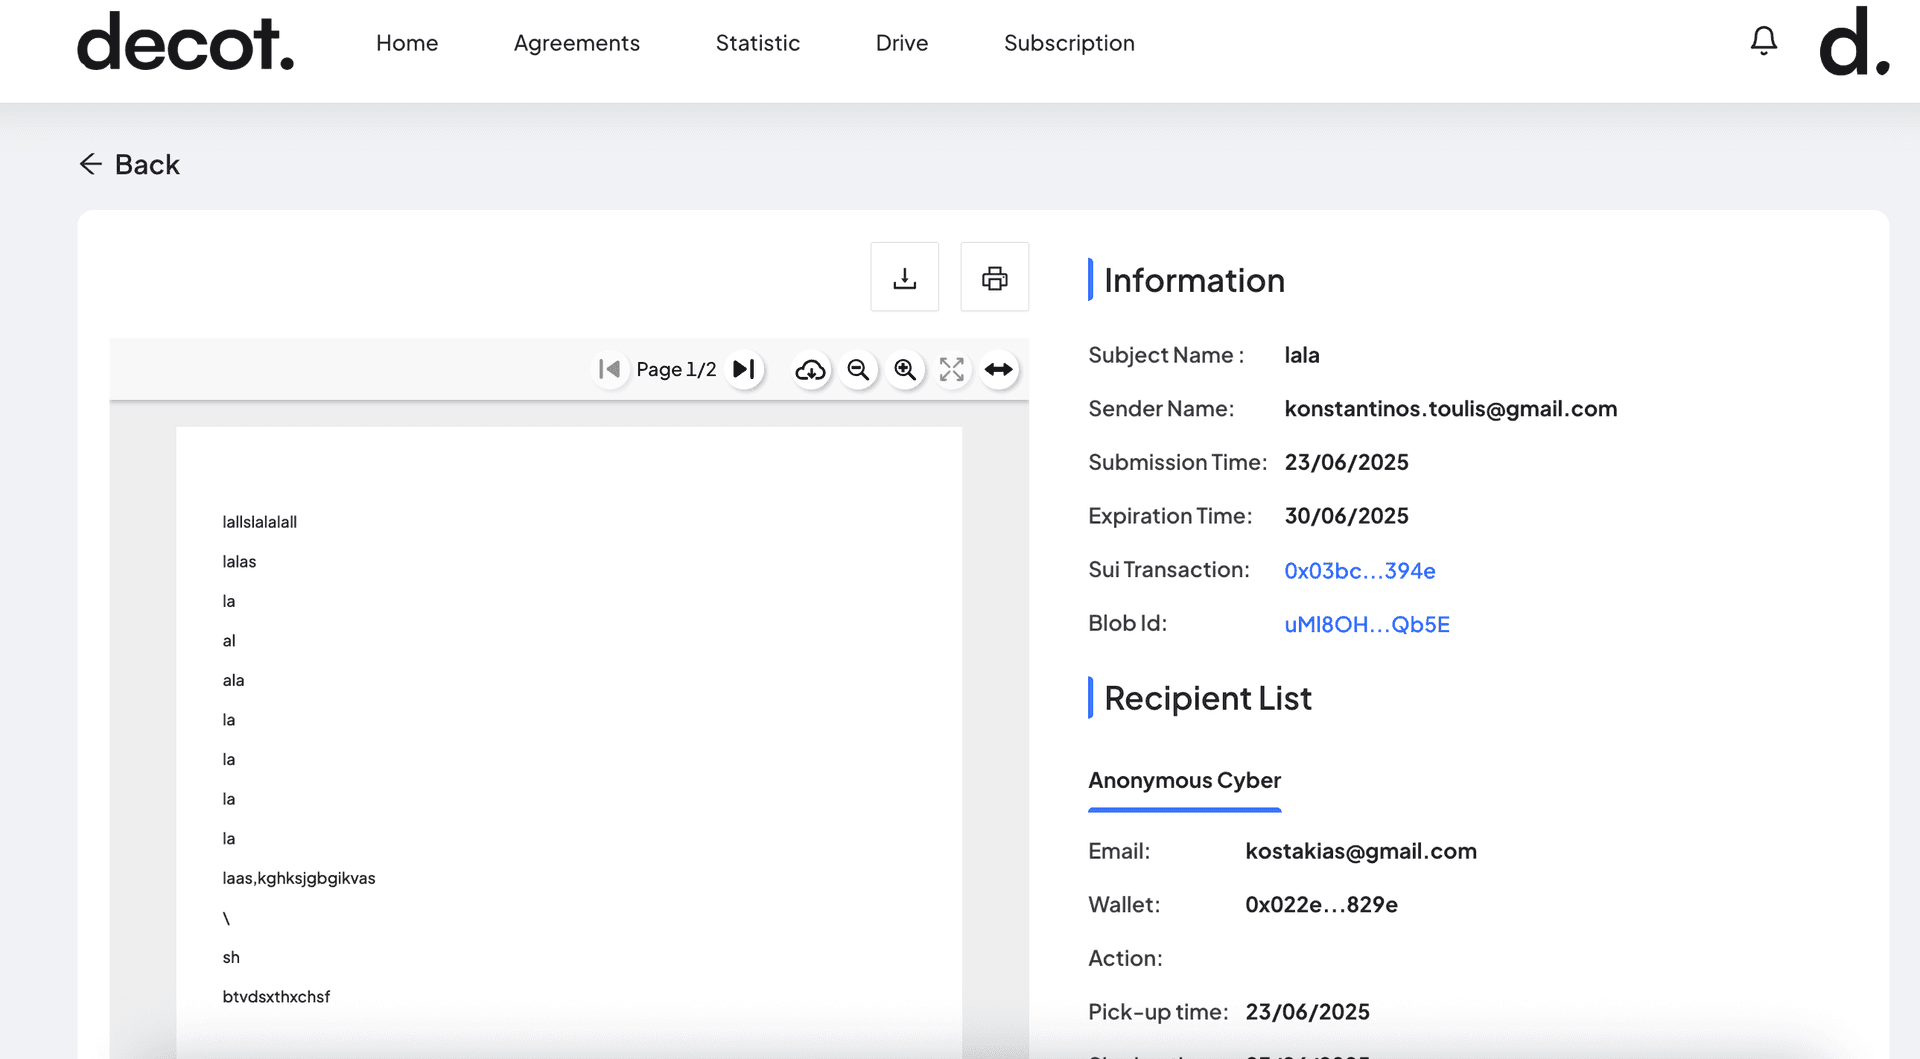Go to the Home page
1920x1059 pixels.
[x=407, y=43]
